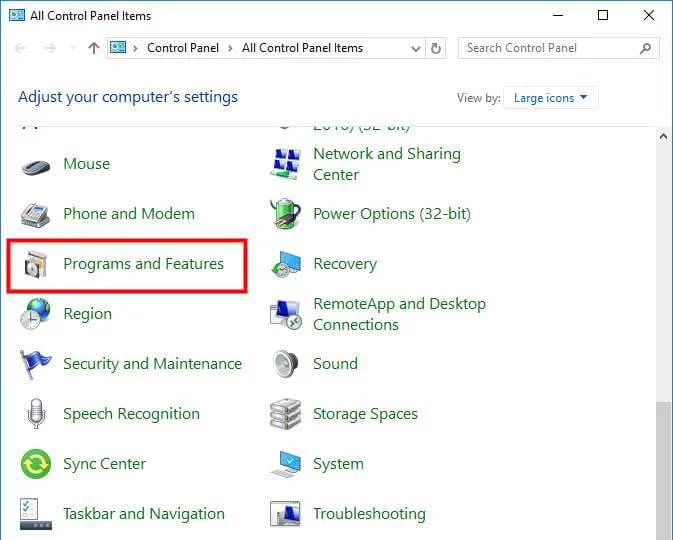Open Recovery link

coord(346,264)
